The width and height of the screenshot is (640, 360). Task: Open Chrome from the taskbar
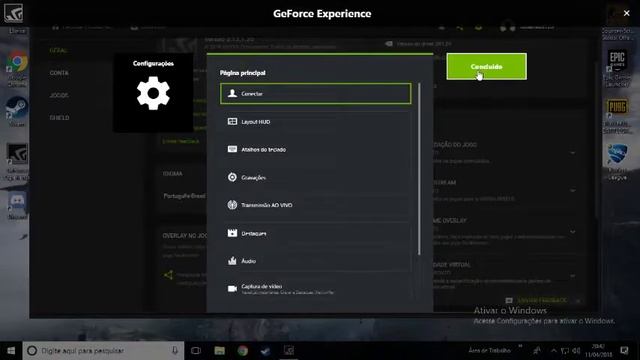pos(243,351)
